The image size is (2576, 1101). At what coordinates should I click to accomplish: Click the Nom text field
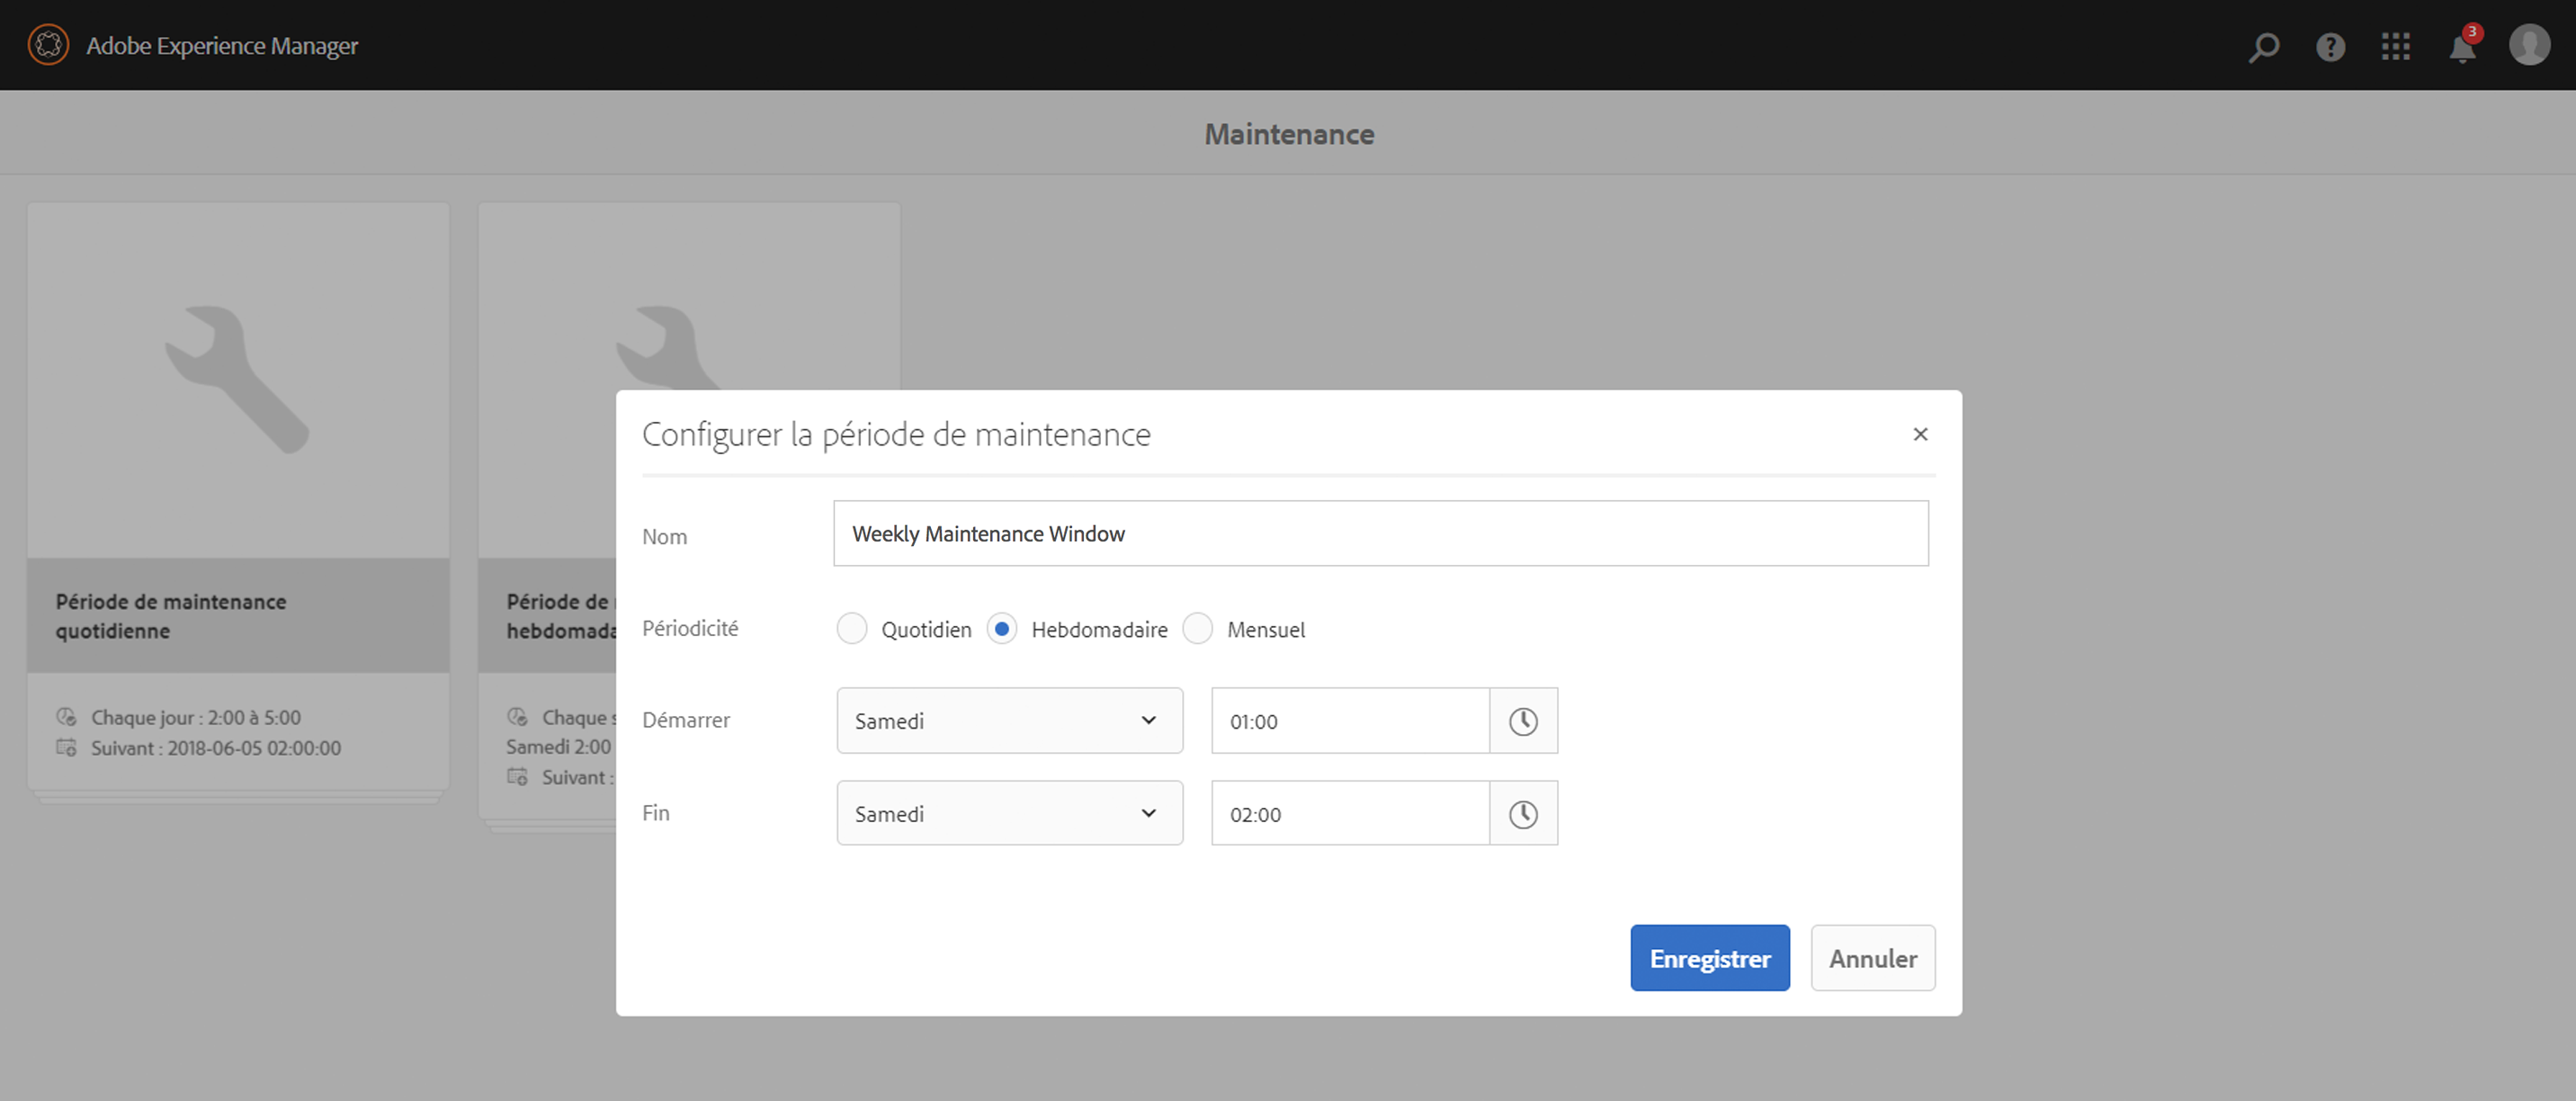click(x=1380, y=534)
